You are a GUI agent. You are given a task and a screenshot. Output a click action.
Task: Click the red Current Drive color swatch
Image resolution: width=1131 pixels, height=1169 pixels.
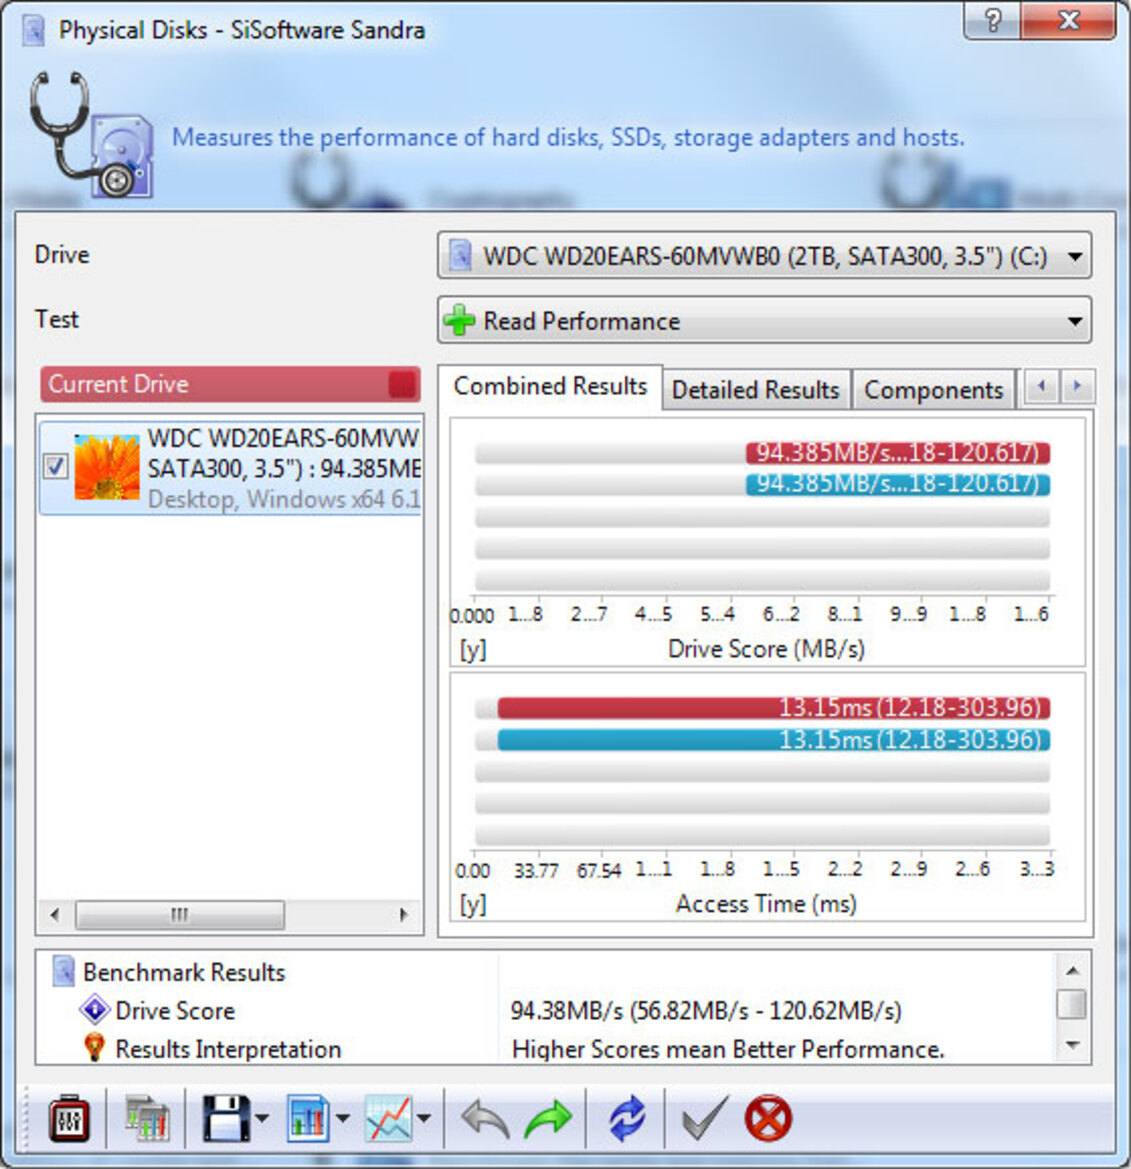[402, 385]
